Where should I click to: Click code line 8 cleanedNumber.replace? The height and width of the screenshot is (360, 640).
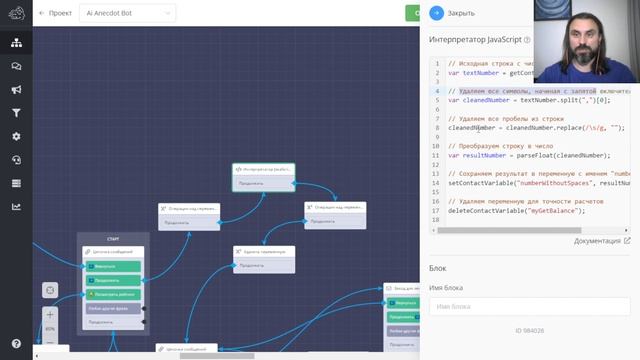tap(536, 128)
